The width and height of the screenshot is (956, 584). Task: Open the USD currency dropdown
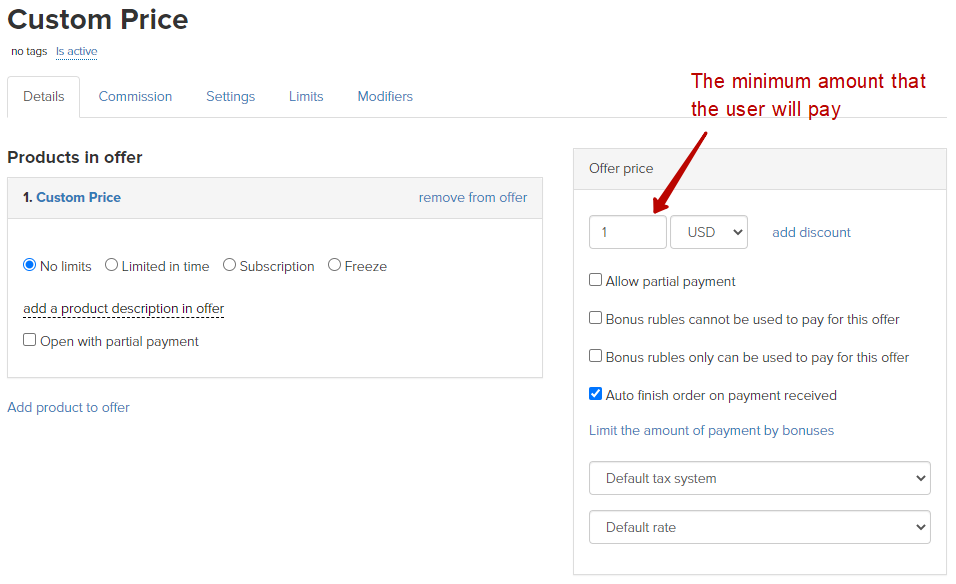[709, 232]
